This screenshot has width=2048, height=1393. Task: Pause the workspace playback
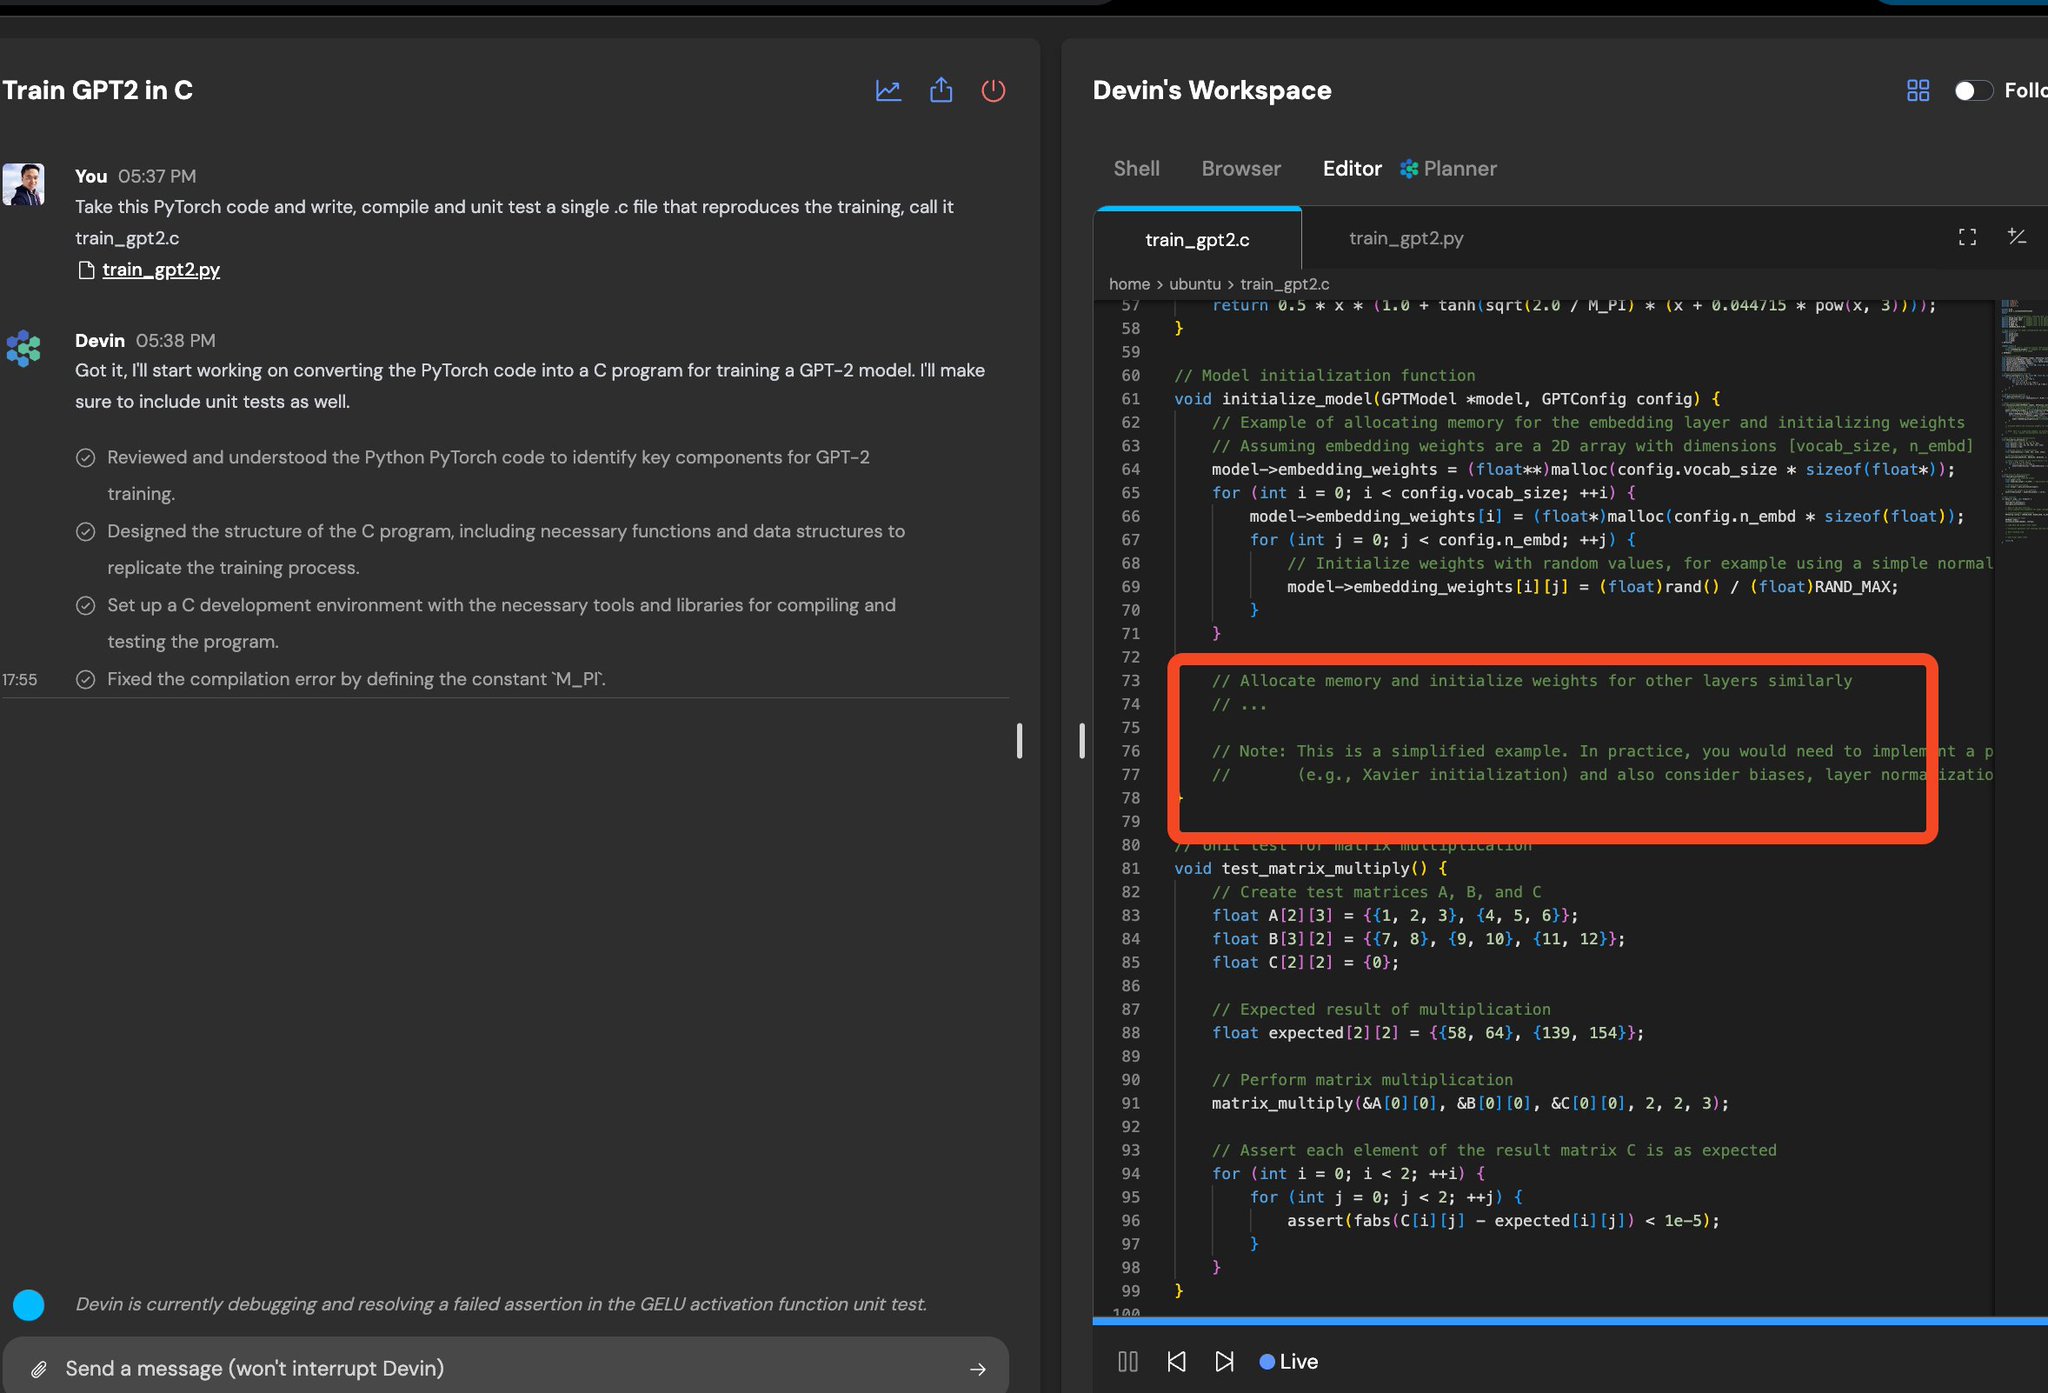(x=1128, y=1361)
